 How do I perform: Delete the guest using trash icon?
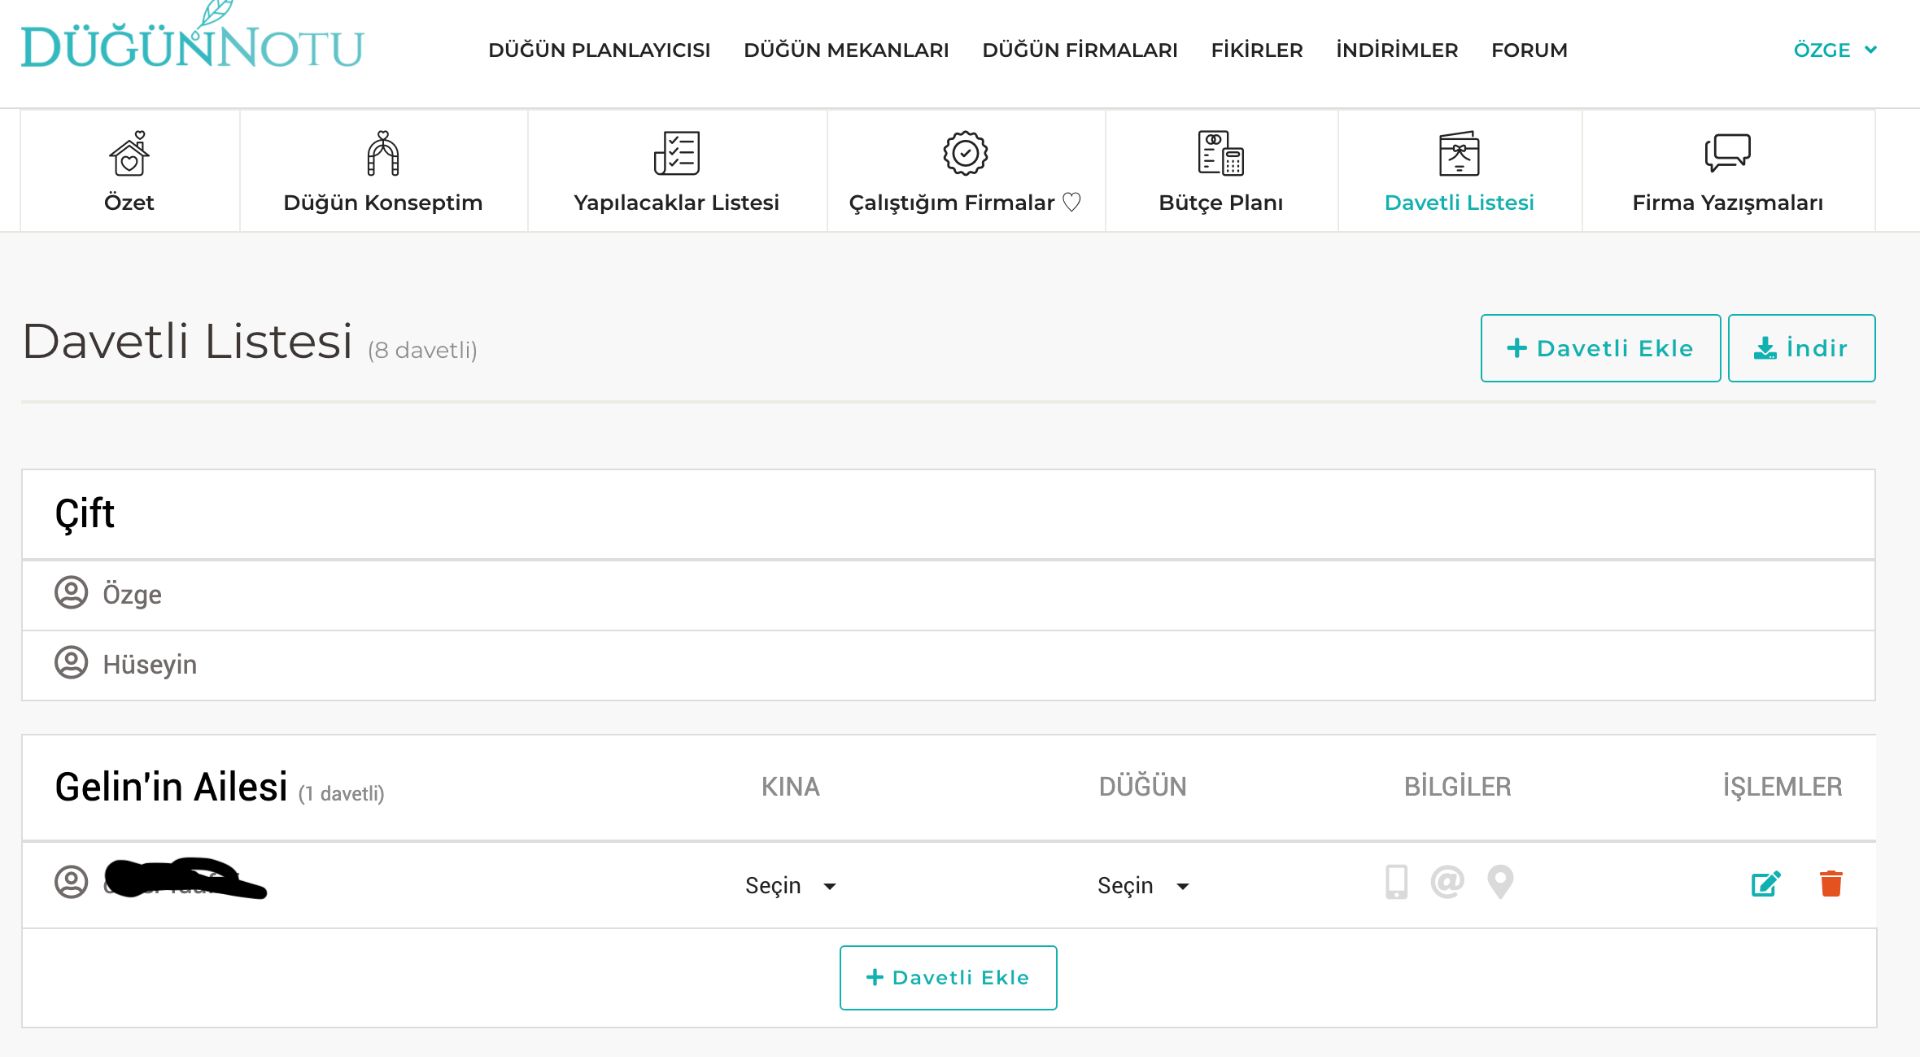(x=1830, y=884)
